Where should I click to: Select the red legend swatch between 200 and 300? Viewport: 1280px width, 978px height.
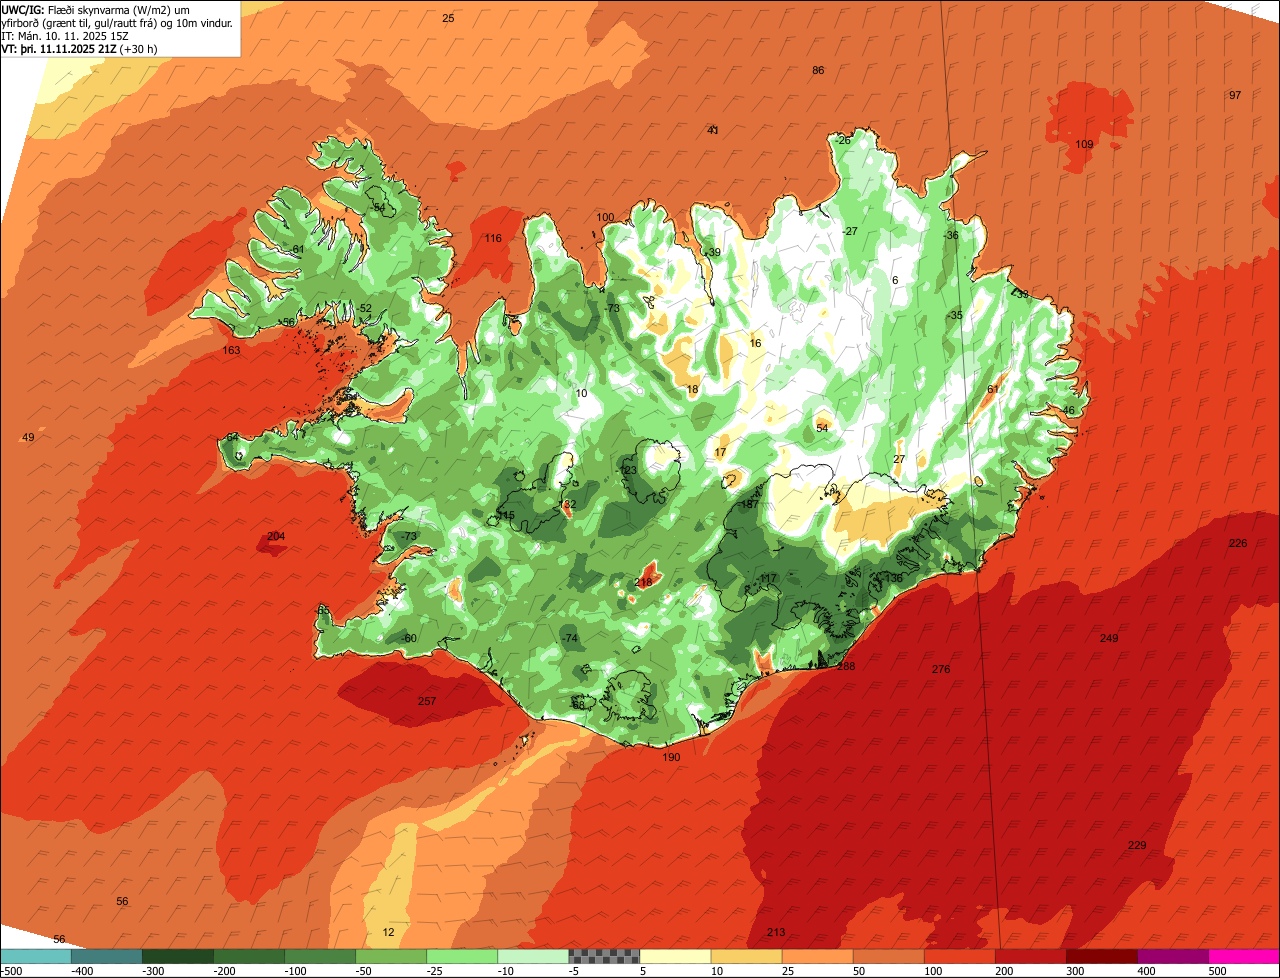click(x=1030, y=956)
